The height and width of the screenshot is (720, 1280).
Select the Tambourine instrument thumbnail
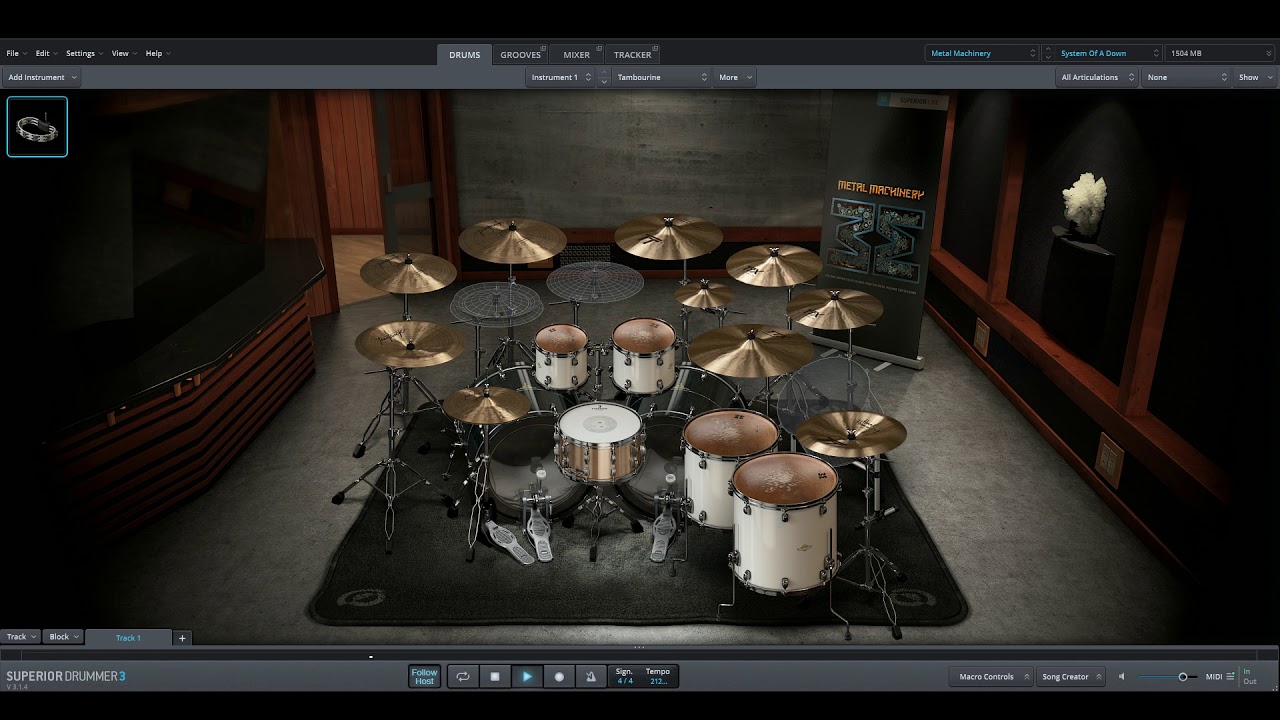click(37, 127)
